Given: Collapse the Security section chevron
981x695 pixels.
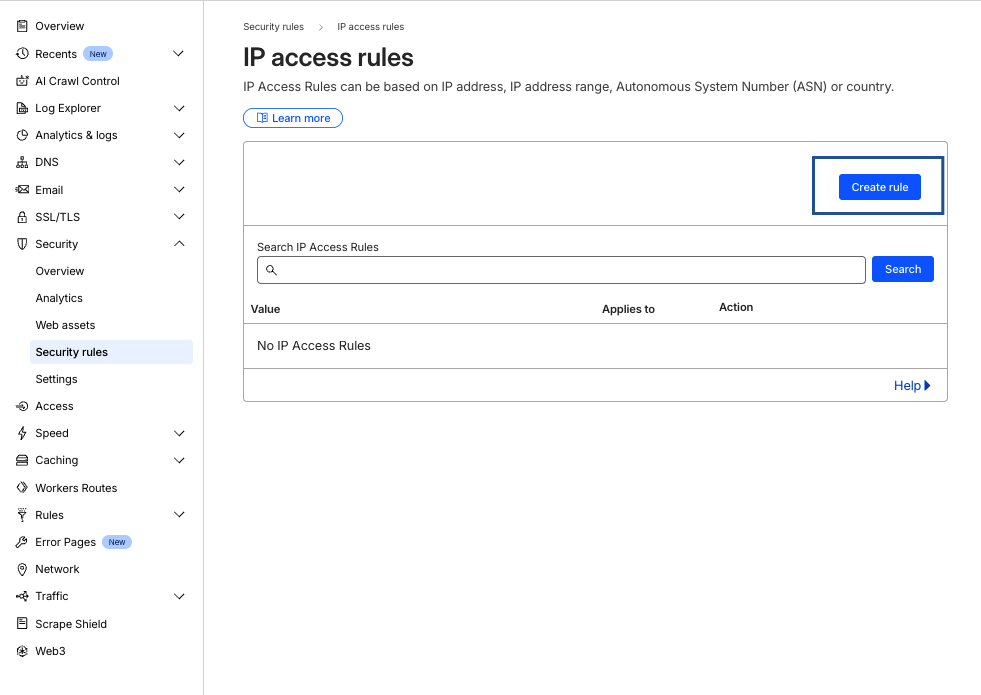Looking at the screenshot, I should (x=179, y=243).
